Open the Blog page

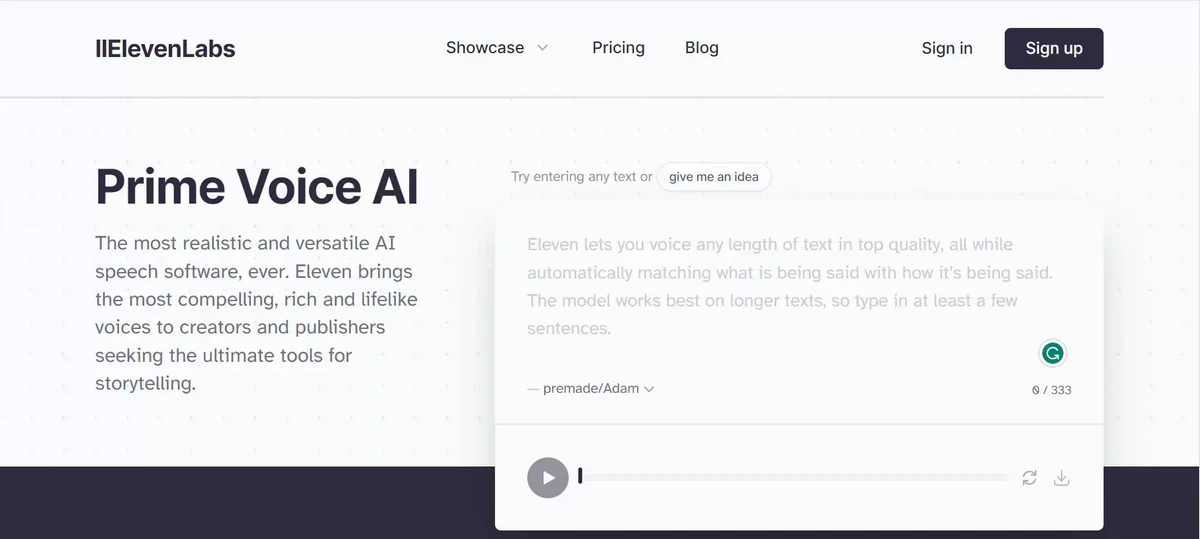pyautogui.click(x=702, y=48)
